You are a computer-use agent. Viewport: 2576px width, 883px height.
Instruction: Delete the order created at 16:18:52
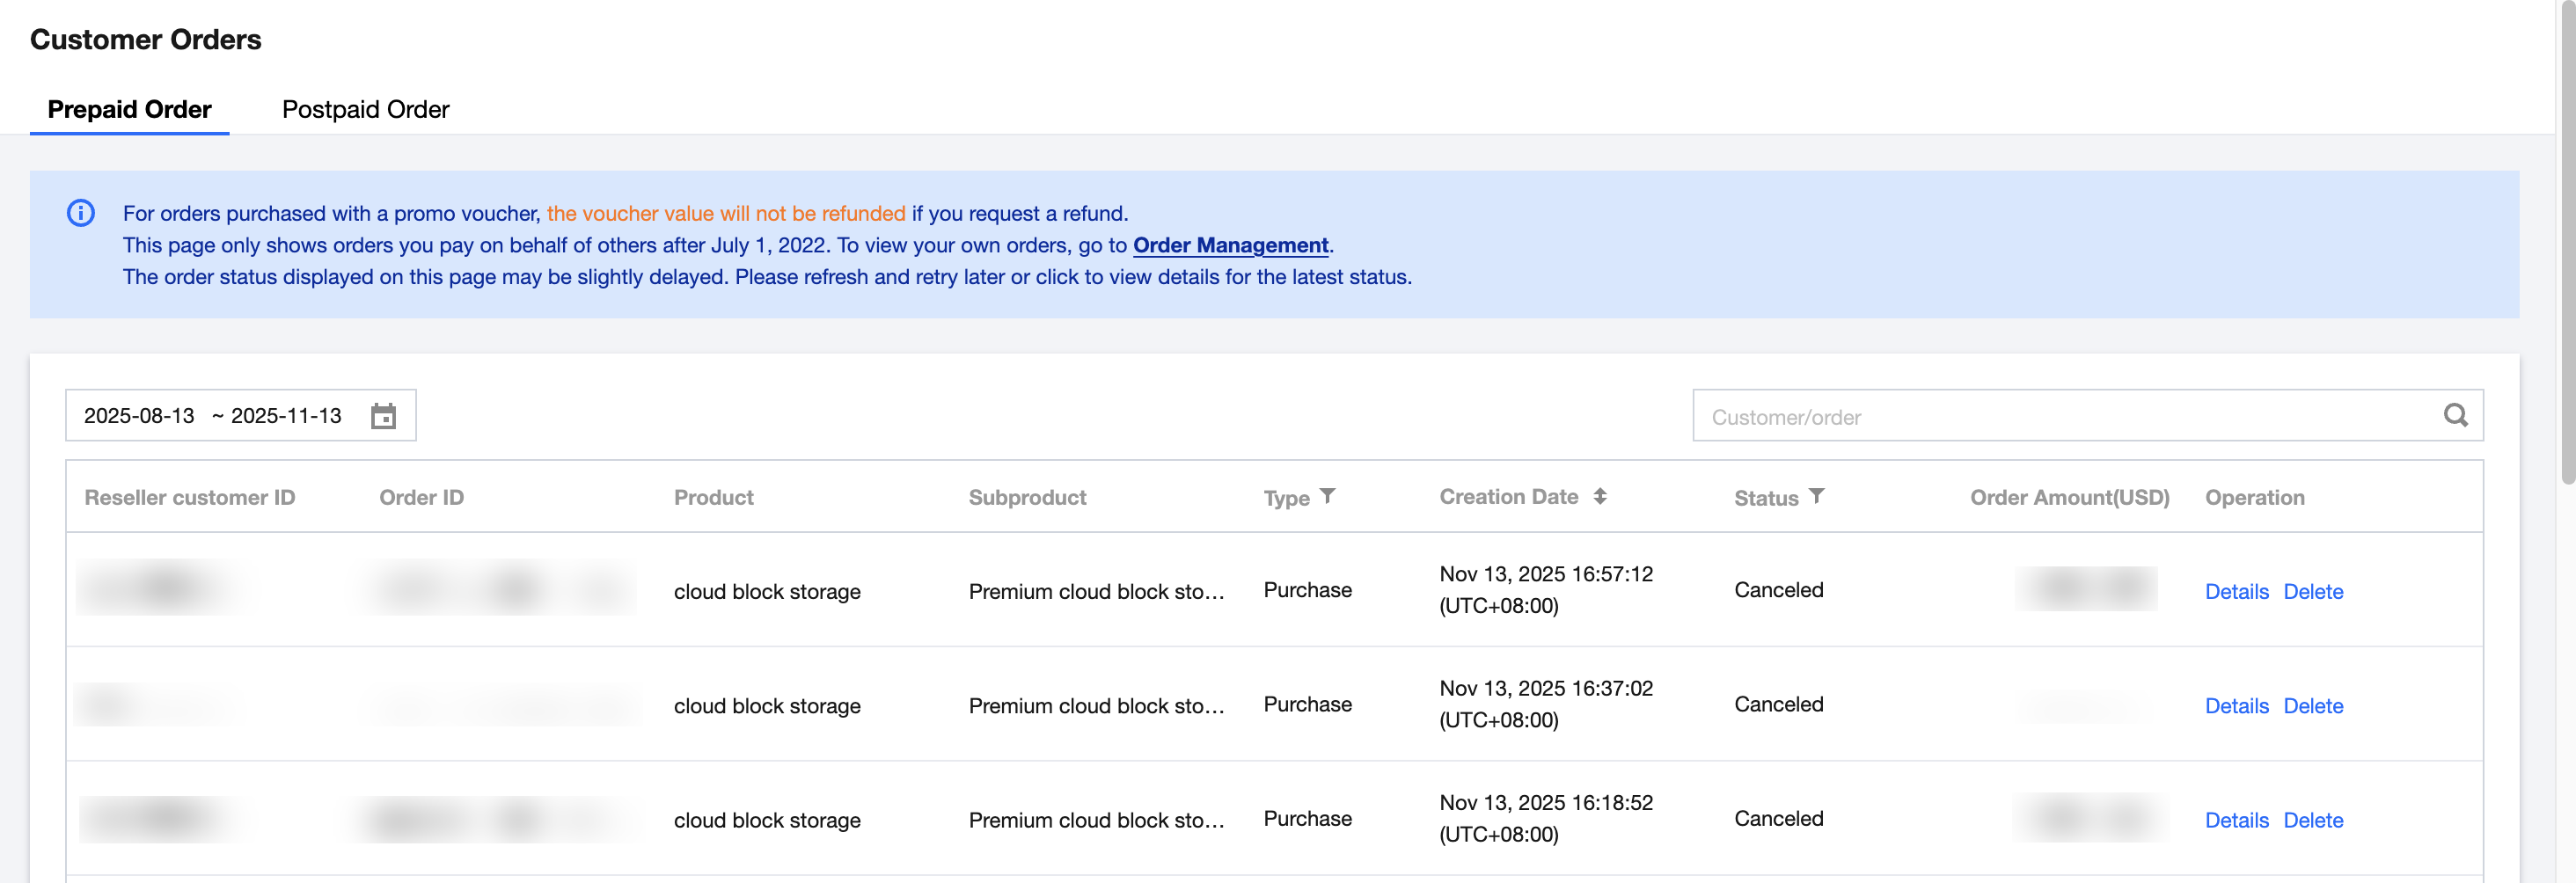pos(2312,819)
